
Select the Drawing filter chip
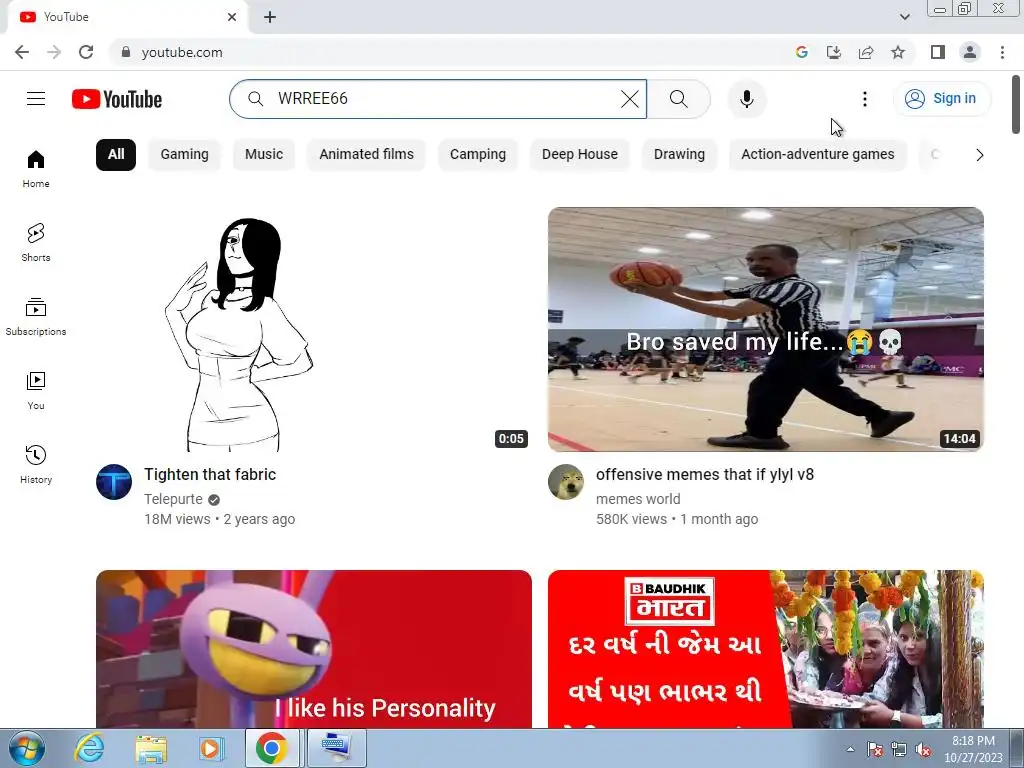click(679, 155)
